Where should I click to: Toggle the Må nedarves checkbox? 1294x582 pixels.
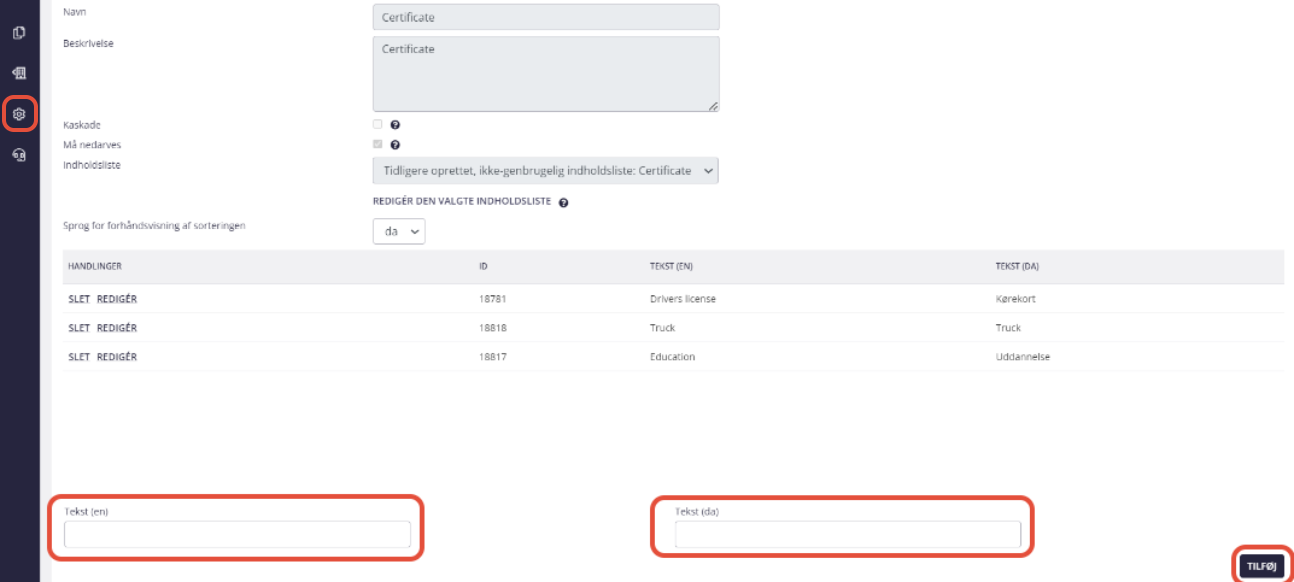pos(377,144)
